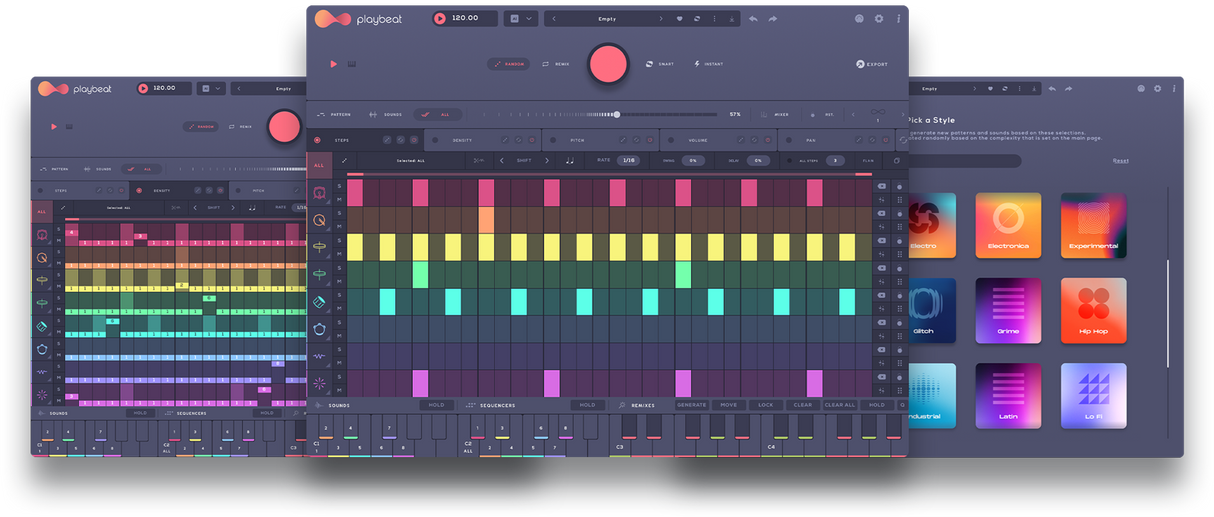Solo the kick track in center window

coord(339,186)
